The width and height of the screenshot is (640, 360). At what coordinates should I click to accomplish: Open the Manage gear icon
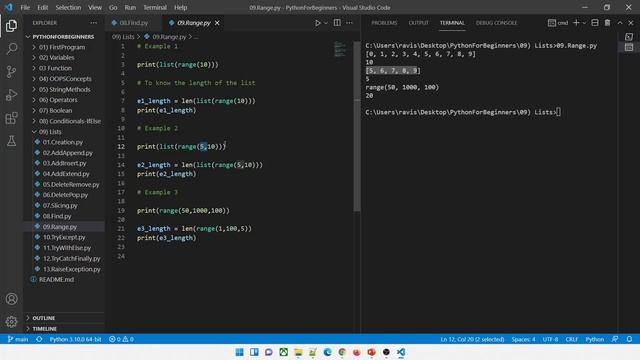[11, 322]
